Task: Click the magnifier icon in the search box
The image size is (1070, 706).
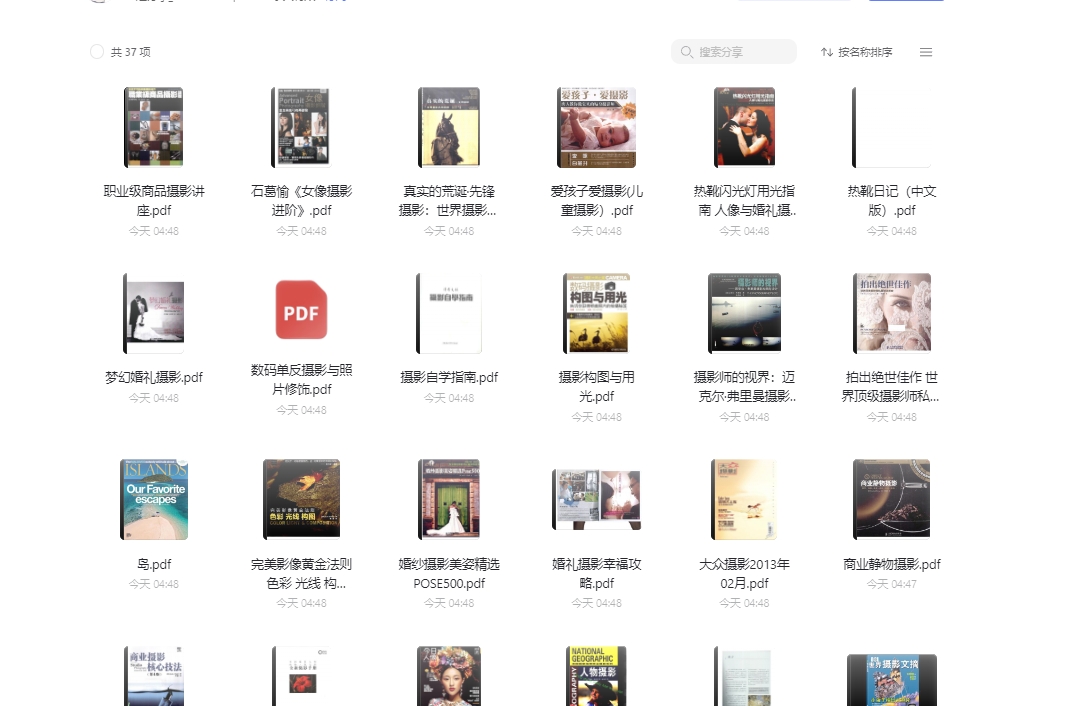Action: point(687,52)
